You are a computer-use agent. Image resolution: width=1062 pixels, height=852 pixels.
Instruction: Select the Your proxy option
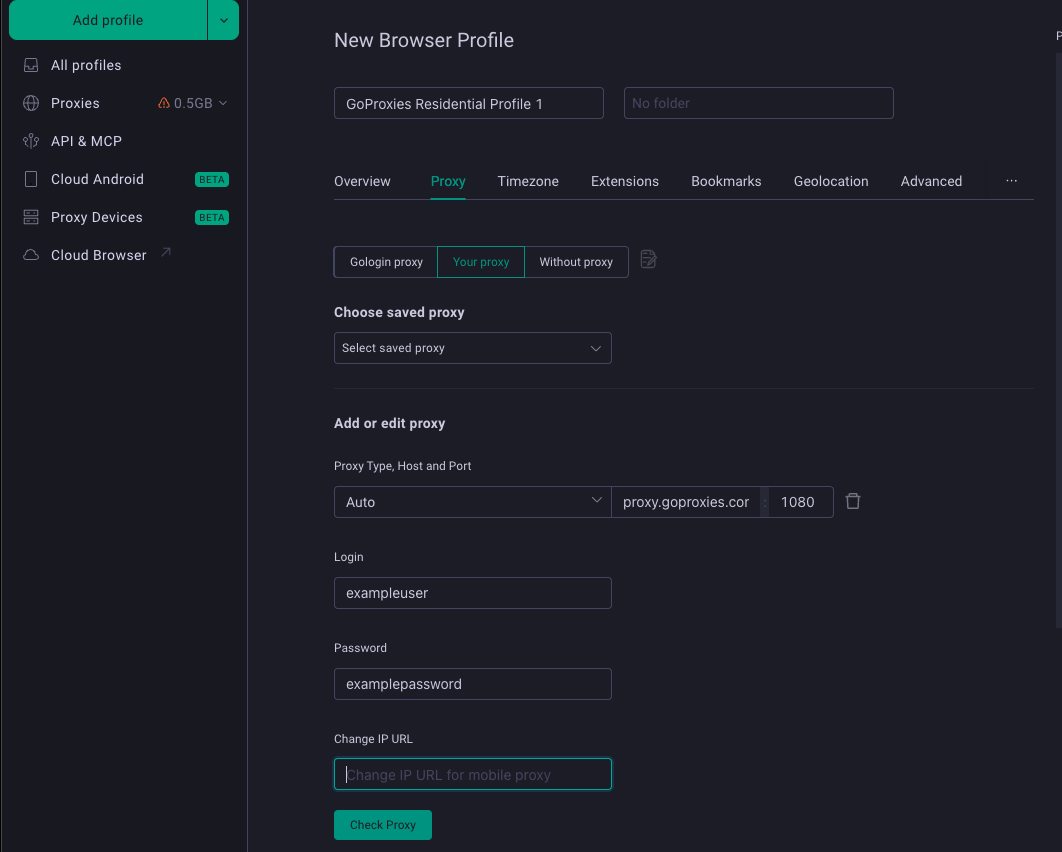pyautogui.click(x=481, y=262)
